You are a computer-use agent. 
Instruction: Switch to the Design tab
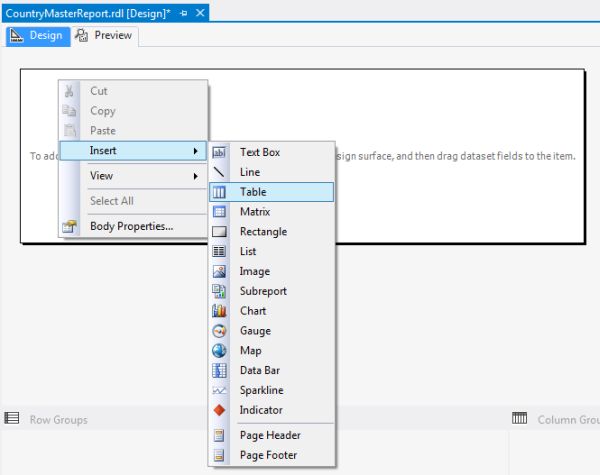pos(38,36)
